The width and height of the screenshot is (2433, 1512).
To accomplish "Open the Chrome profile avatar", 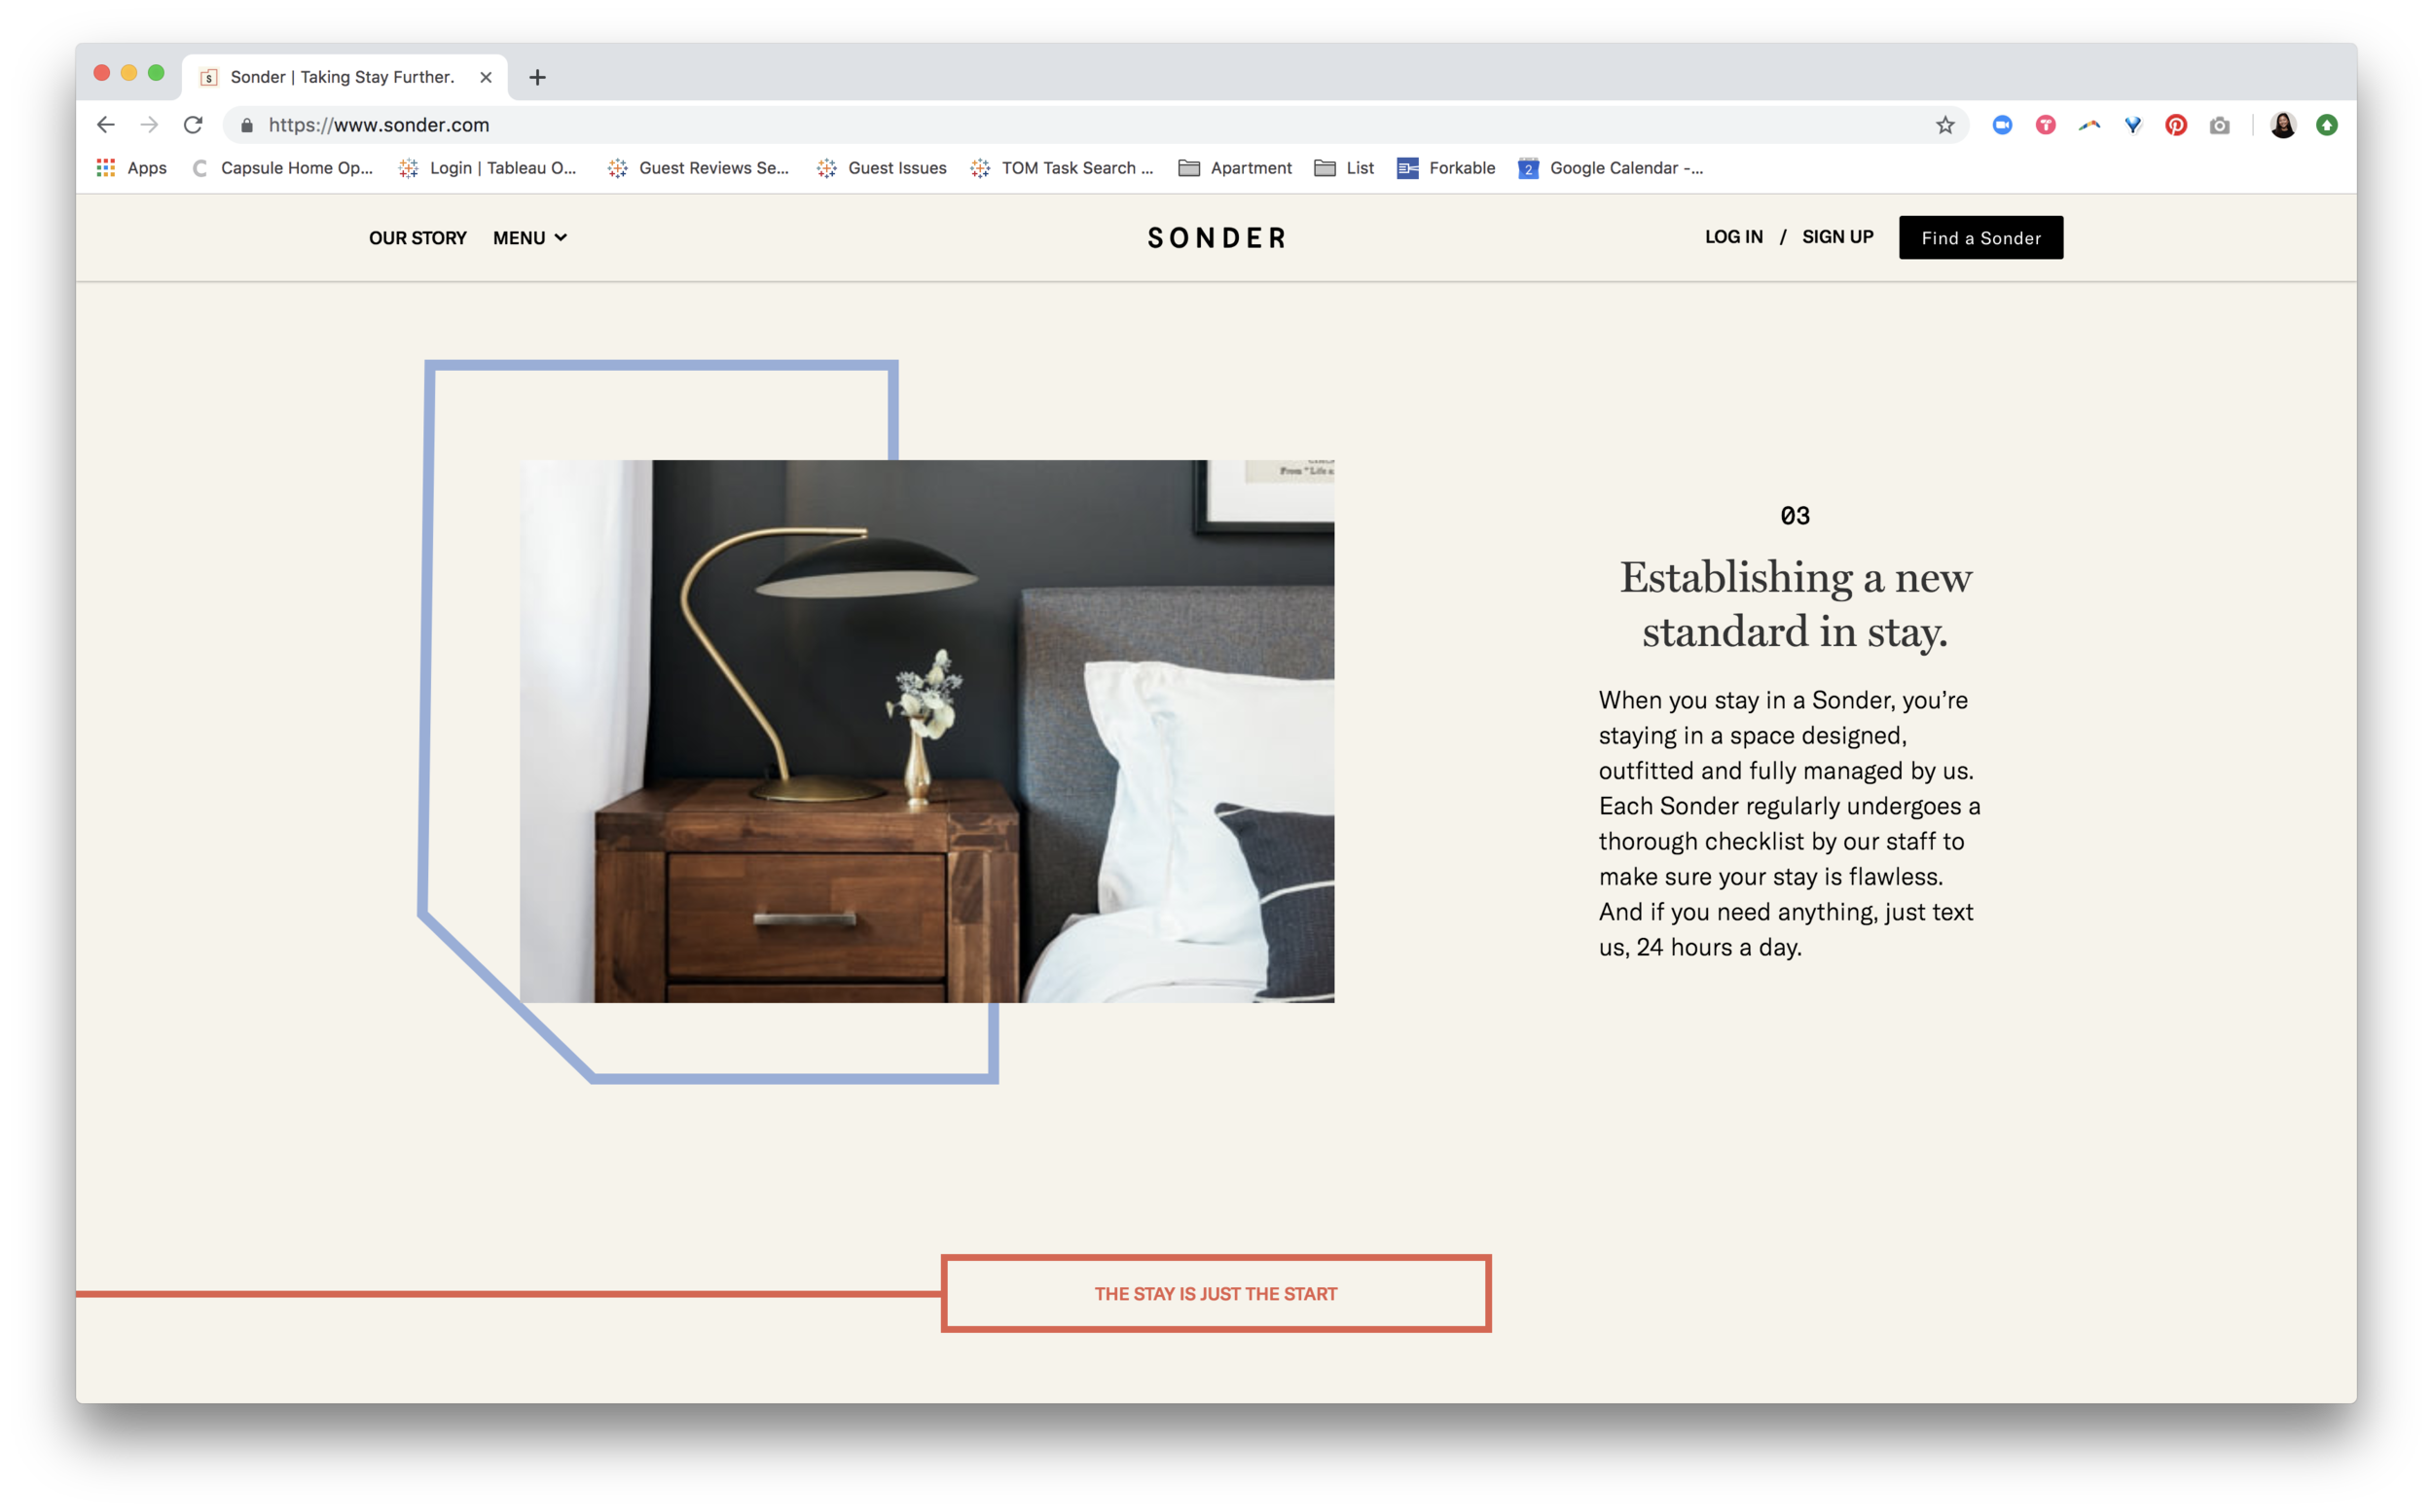I will click(2283, 125).
